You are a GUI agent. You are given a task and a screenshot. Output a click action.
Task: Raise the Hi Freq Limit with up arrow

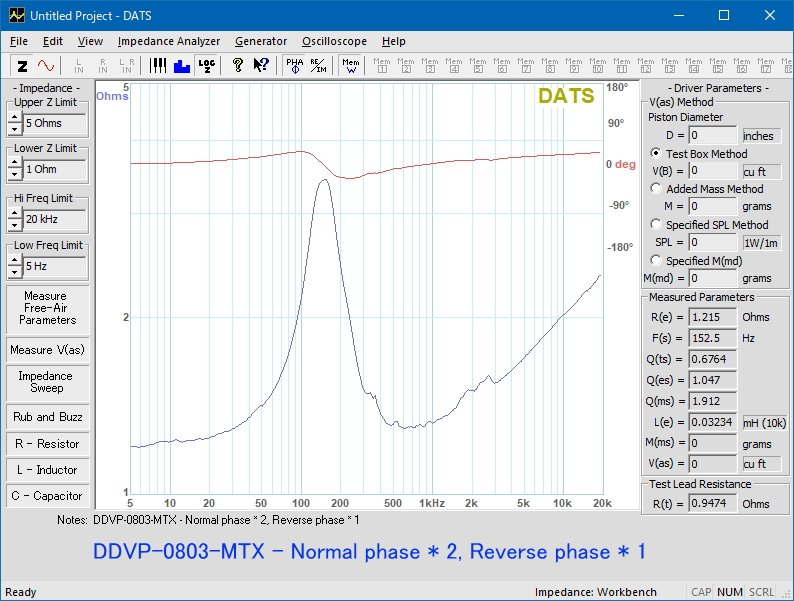[x=15, y=214]
